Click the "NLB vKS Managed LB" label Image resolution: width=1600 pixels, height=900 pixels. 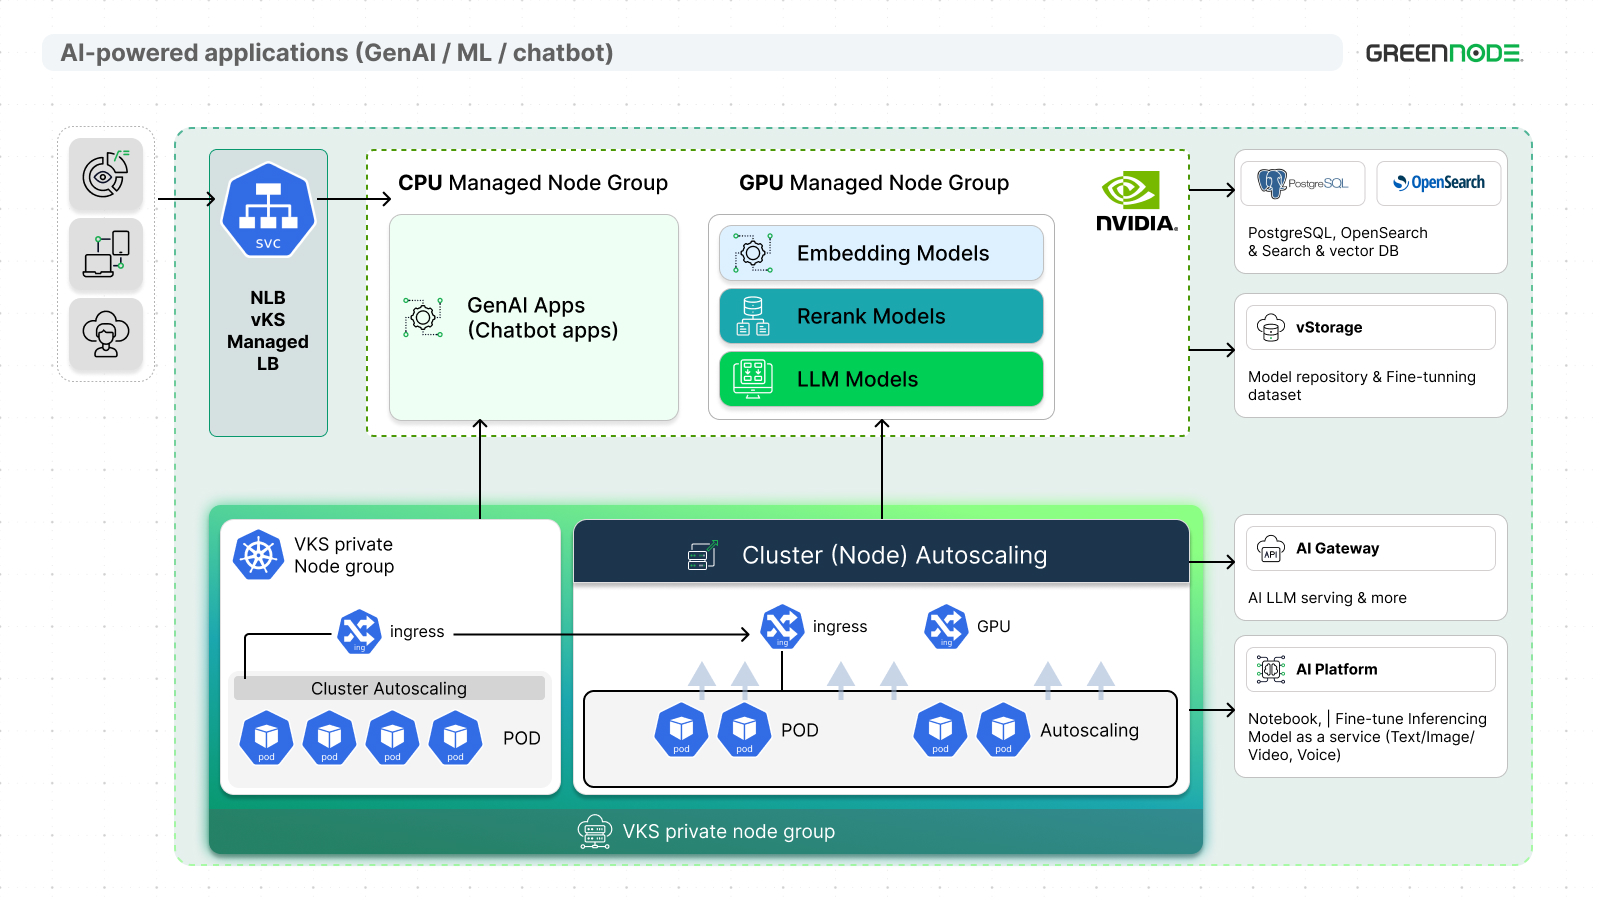(x=268, y=331)
